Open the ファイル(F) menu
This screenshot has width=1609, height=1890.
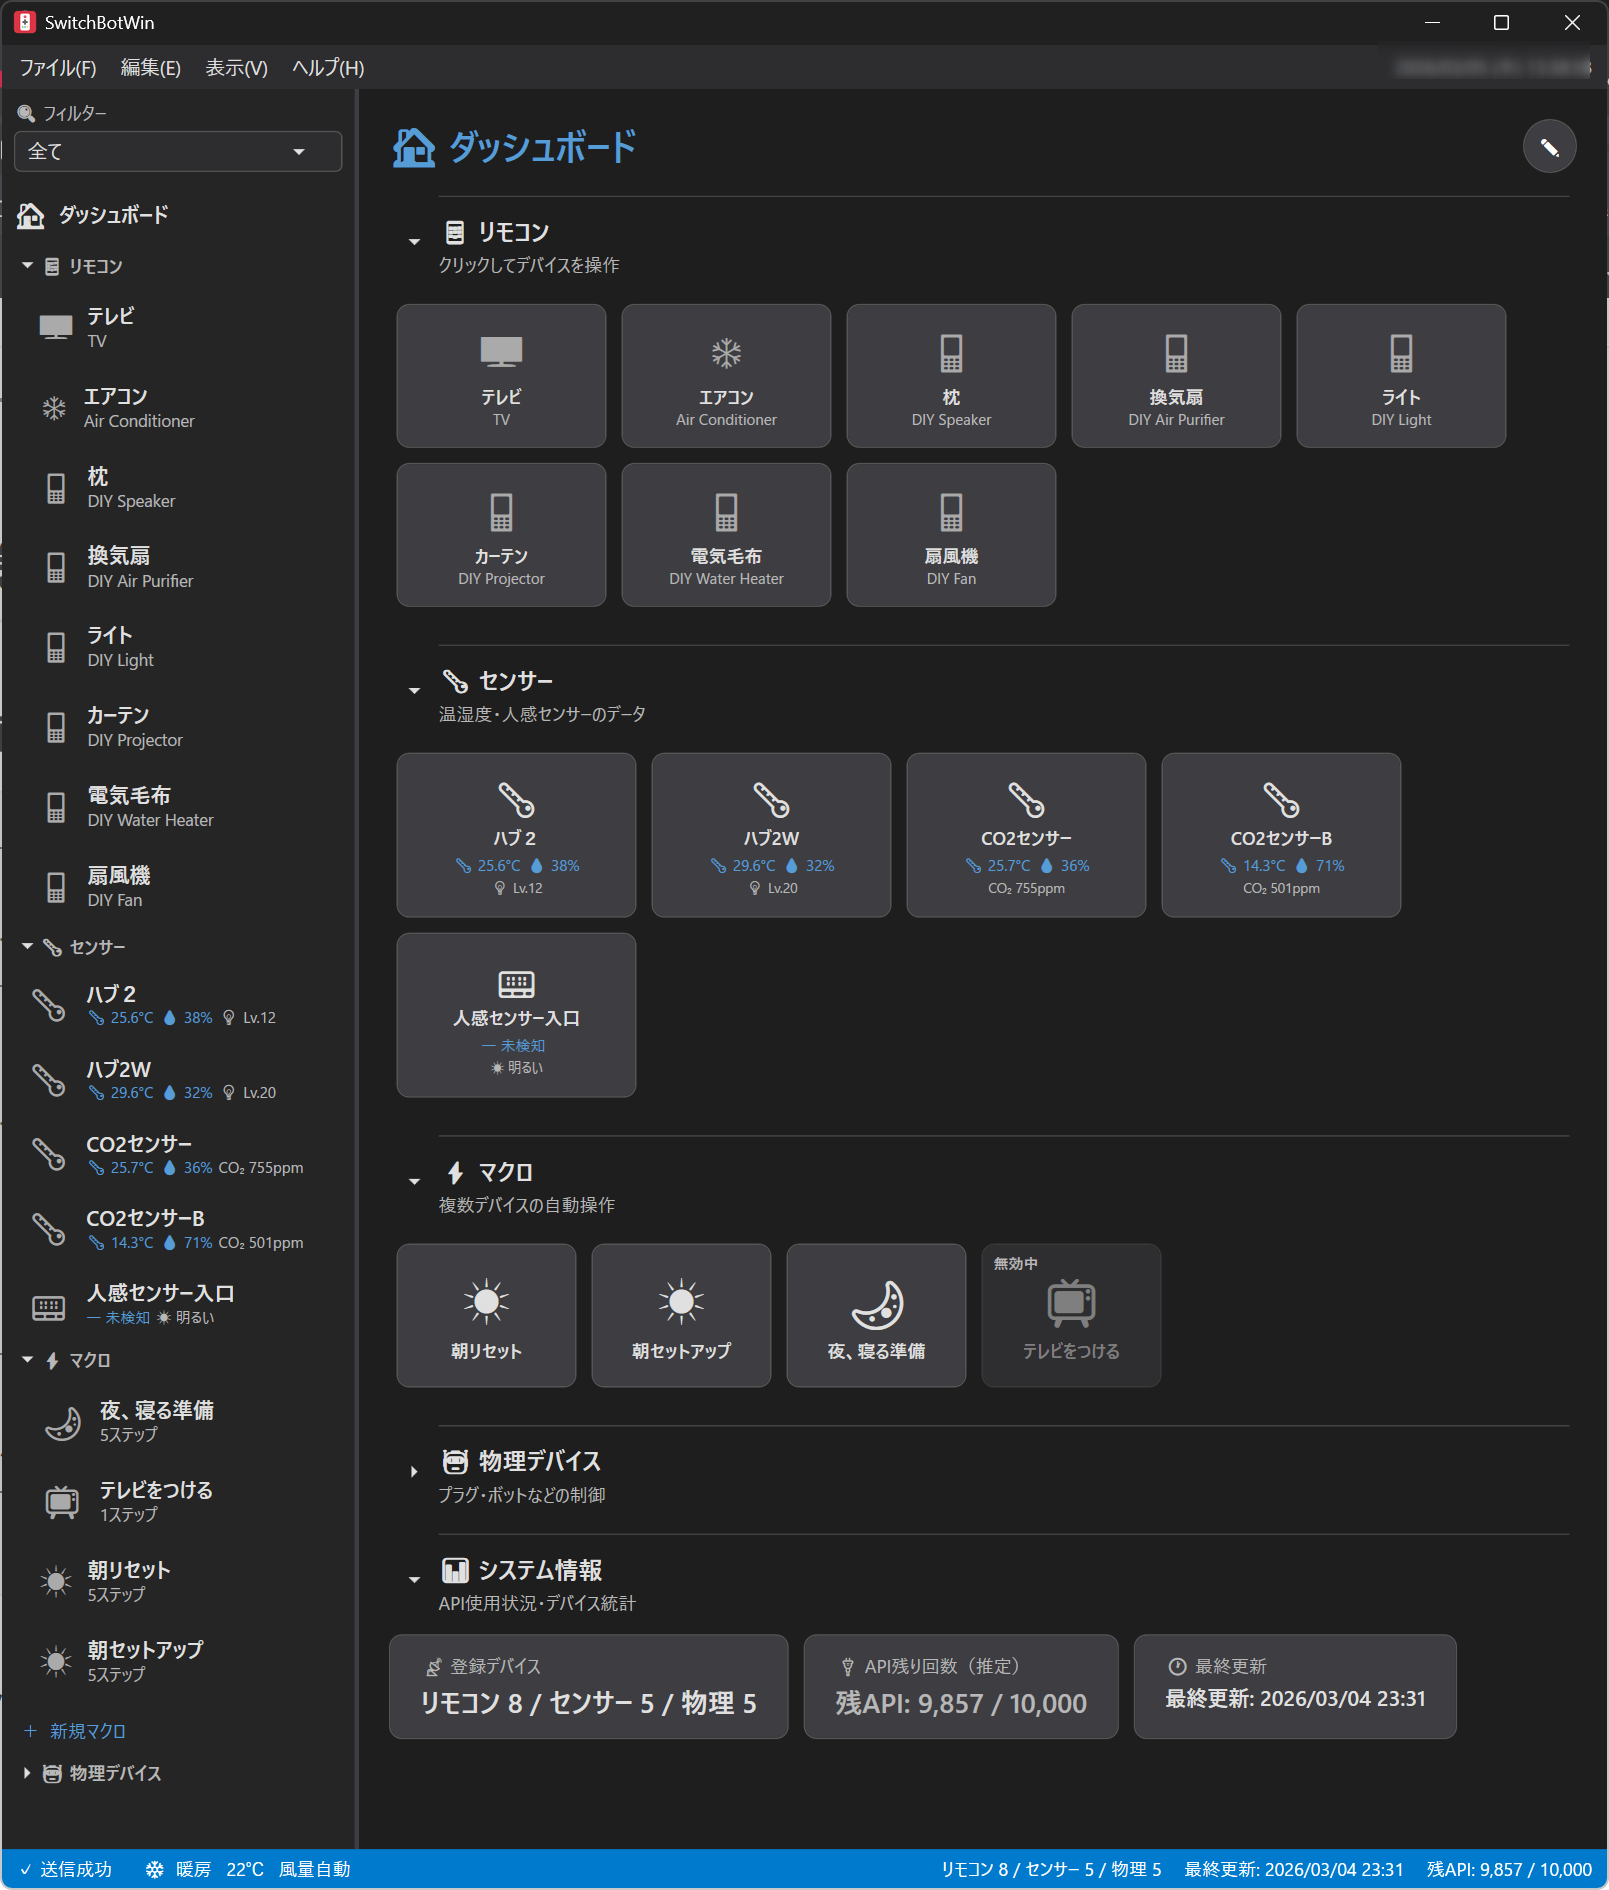point(58,68)
